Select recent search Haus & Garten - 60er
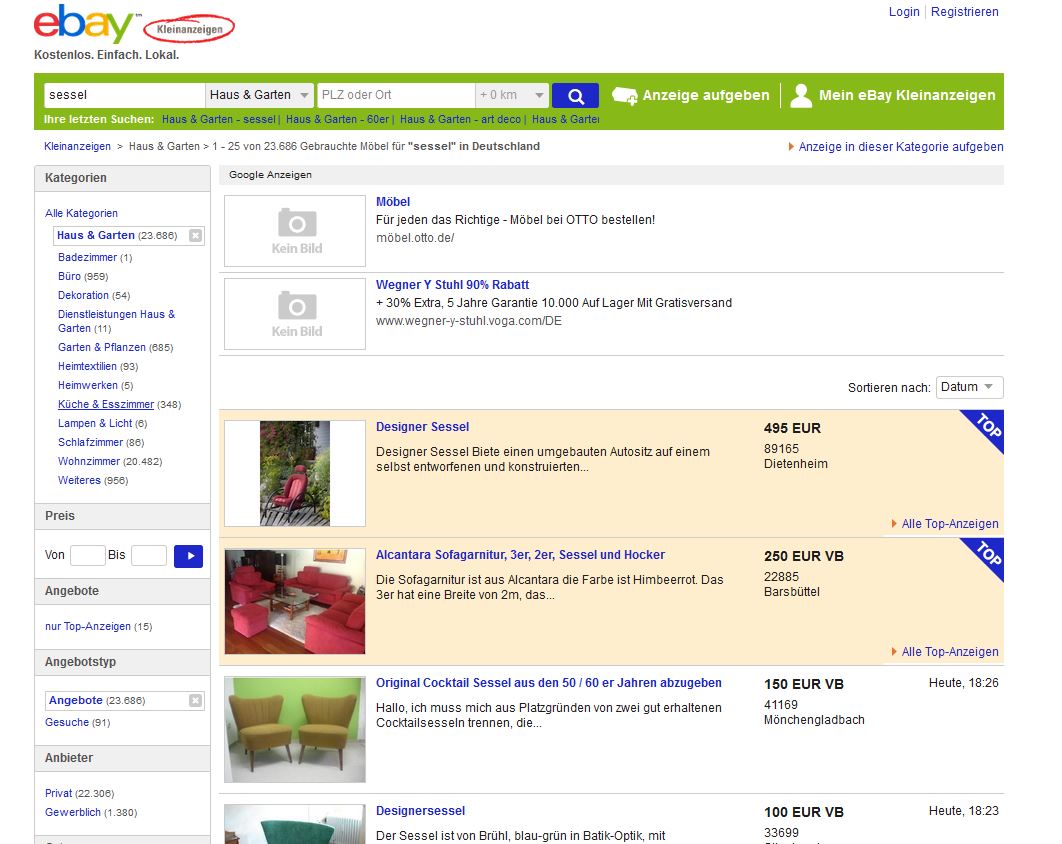 [x=337, y=119]
